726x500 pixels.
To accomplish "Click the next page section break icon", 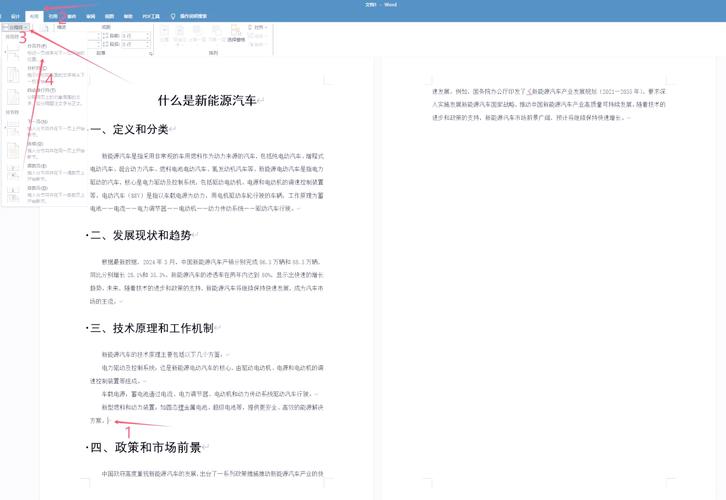I will coord(13,129).
